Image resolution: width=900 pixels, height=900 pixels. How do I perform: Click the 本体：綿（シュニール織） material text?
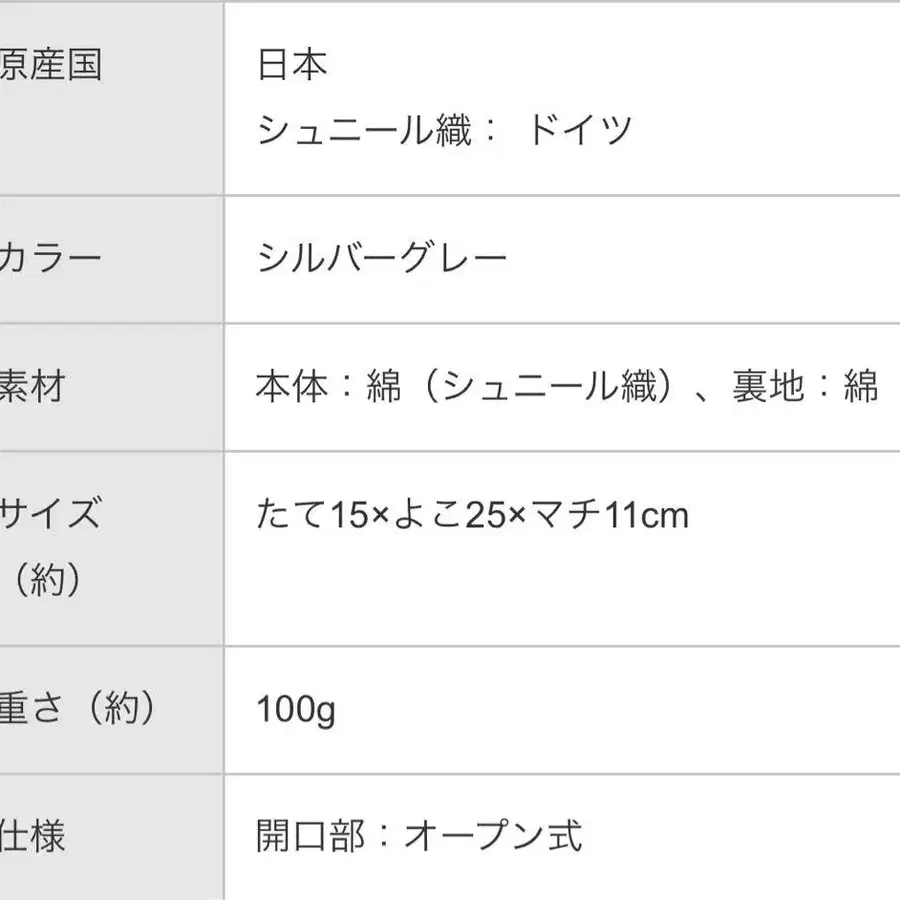coord(462,387)
